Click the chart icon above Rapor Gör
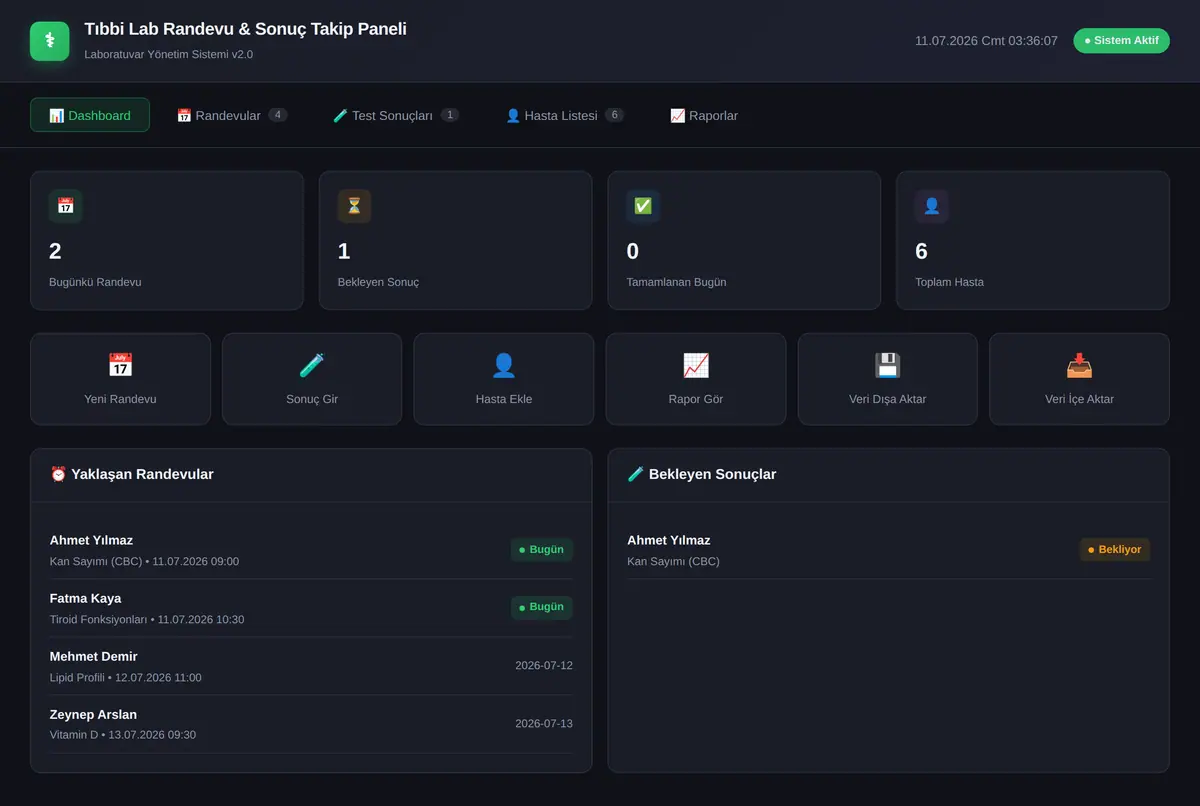This screenshot has width=1200, height=806. tap(696, 365)
